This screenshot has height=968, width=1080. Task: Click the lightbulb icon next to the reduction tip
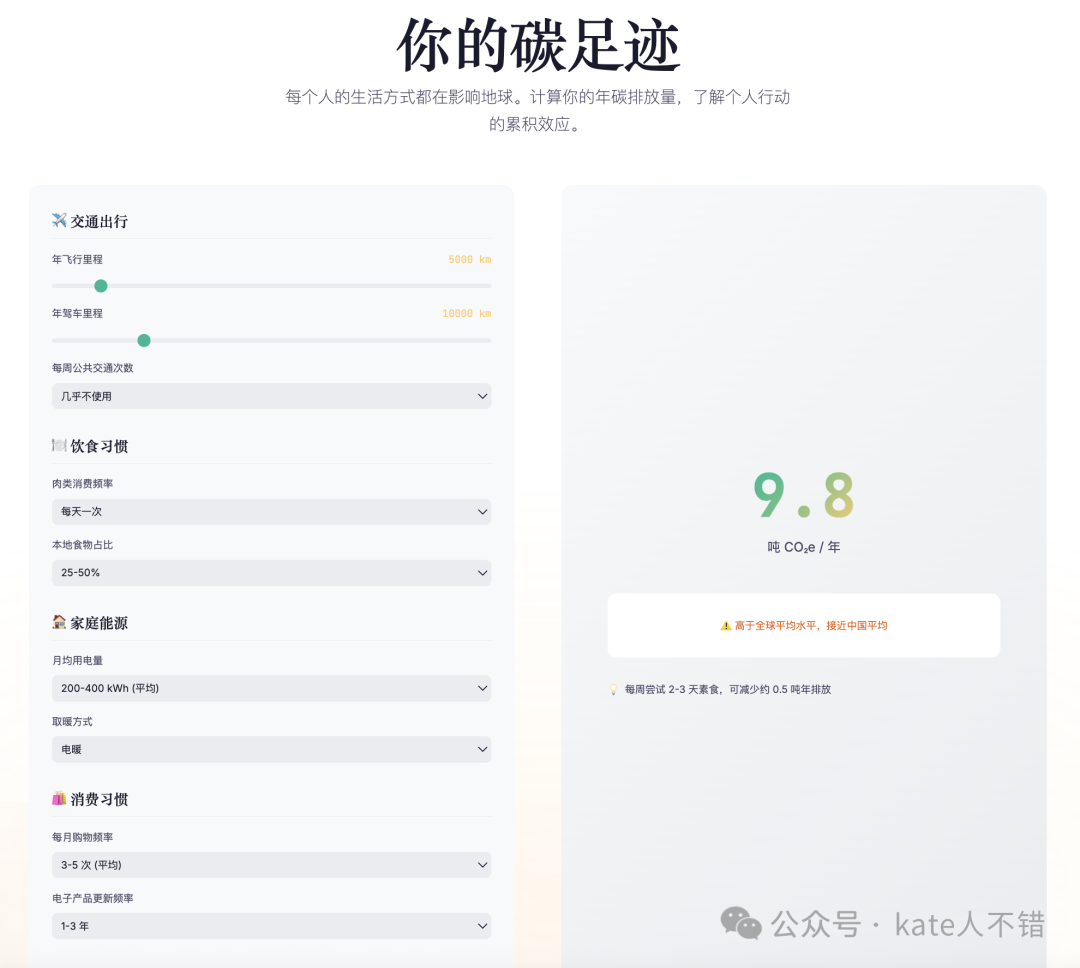614,689
